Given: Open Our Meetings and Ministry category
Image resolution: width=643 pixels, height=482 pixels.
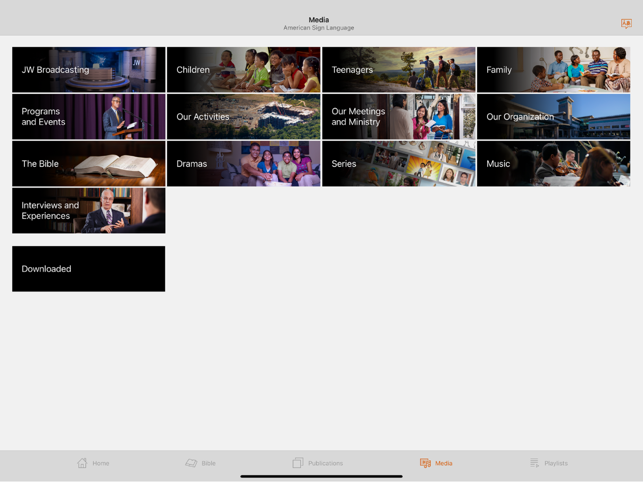Looking at the screenshot, I should 399,117.
